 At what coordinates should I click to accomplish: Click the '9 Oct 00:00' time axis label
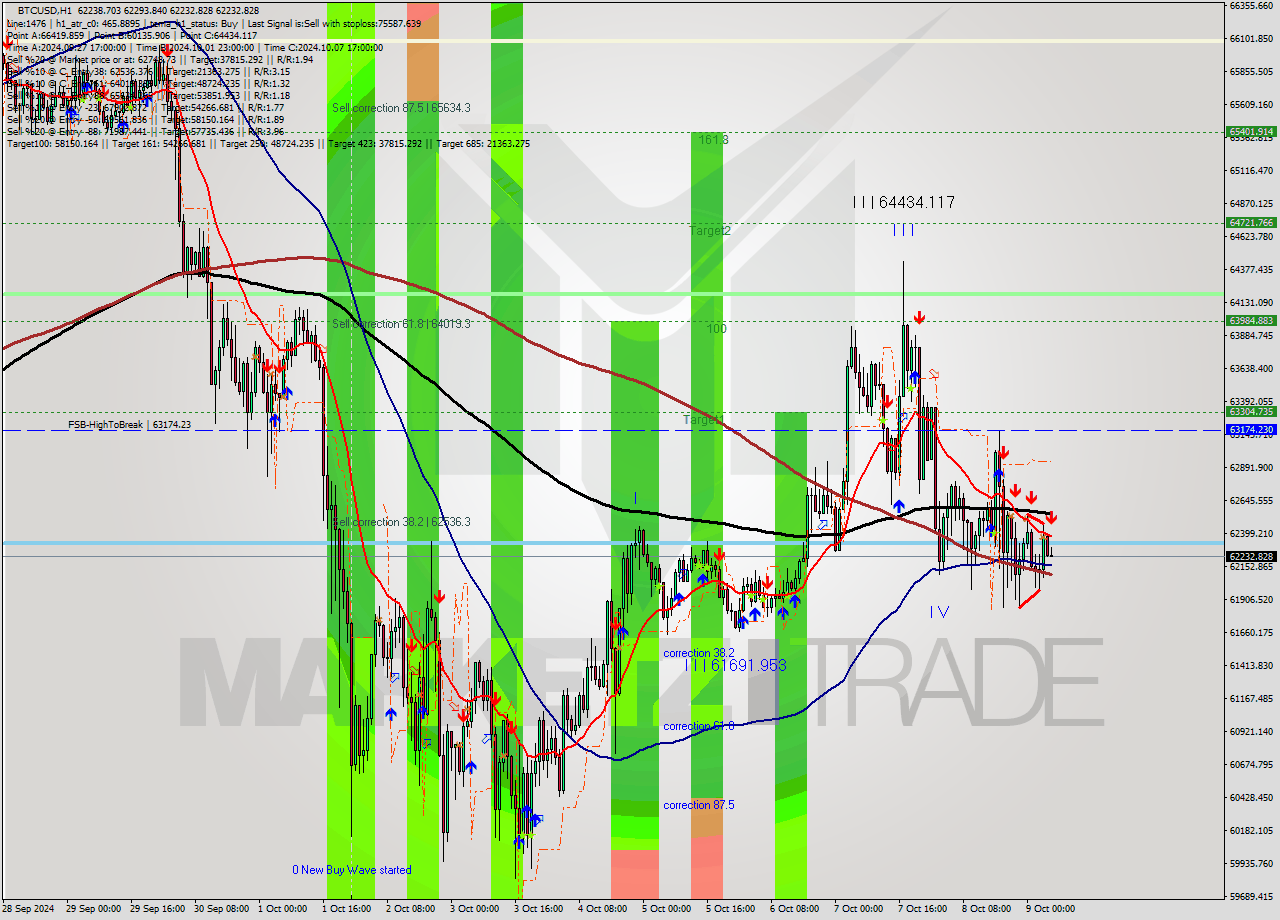pos(1050,909)
